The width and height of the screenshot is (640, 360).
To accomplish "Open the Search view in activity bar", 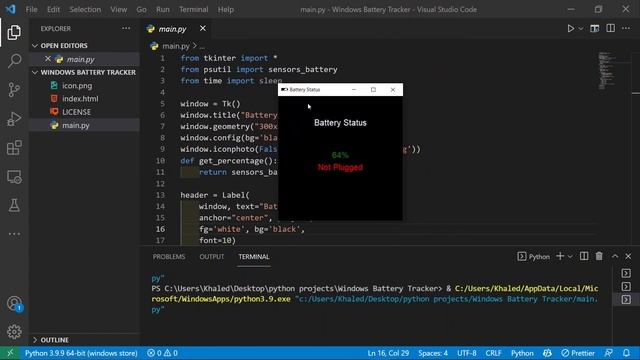I will [x=14, y=61].
